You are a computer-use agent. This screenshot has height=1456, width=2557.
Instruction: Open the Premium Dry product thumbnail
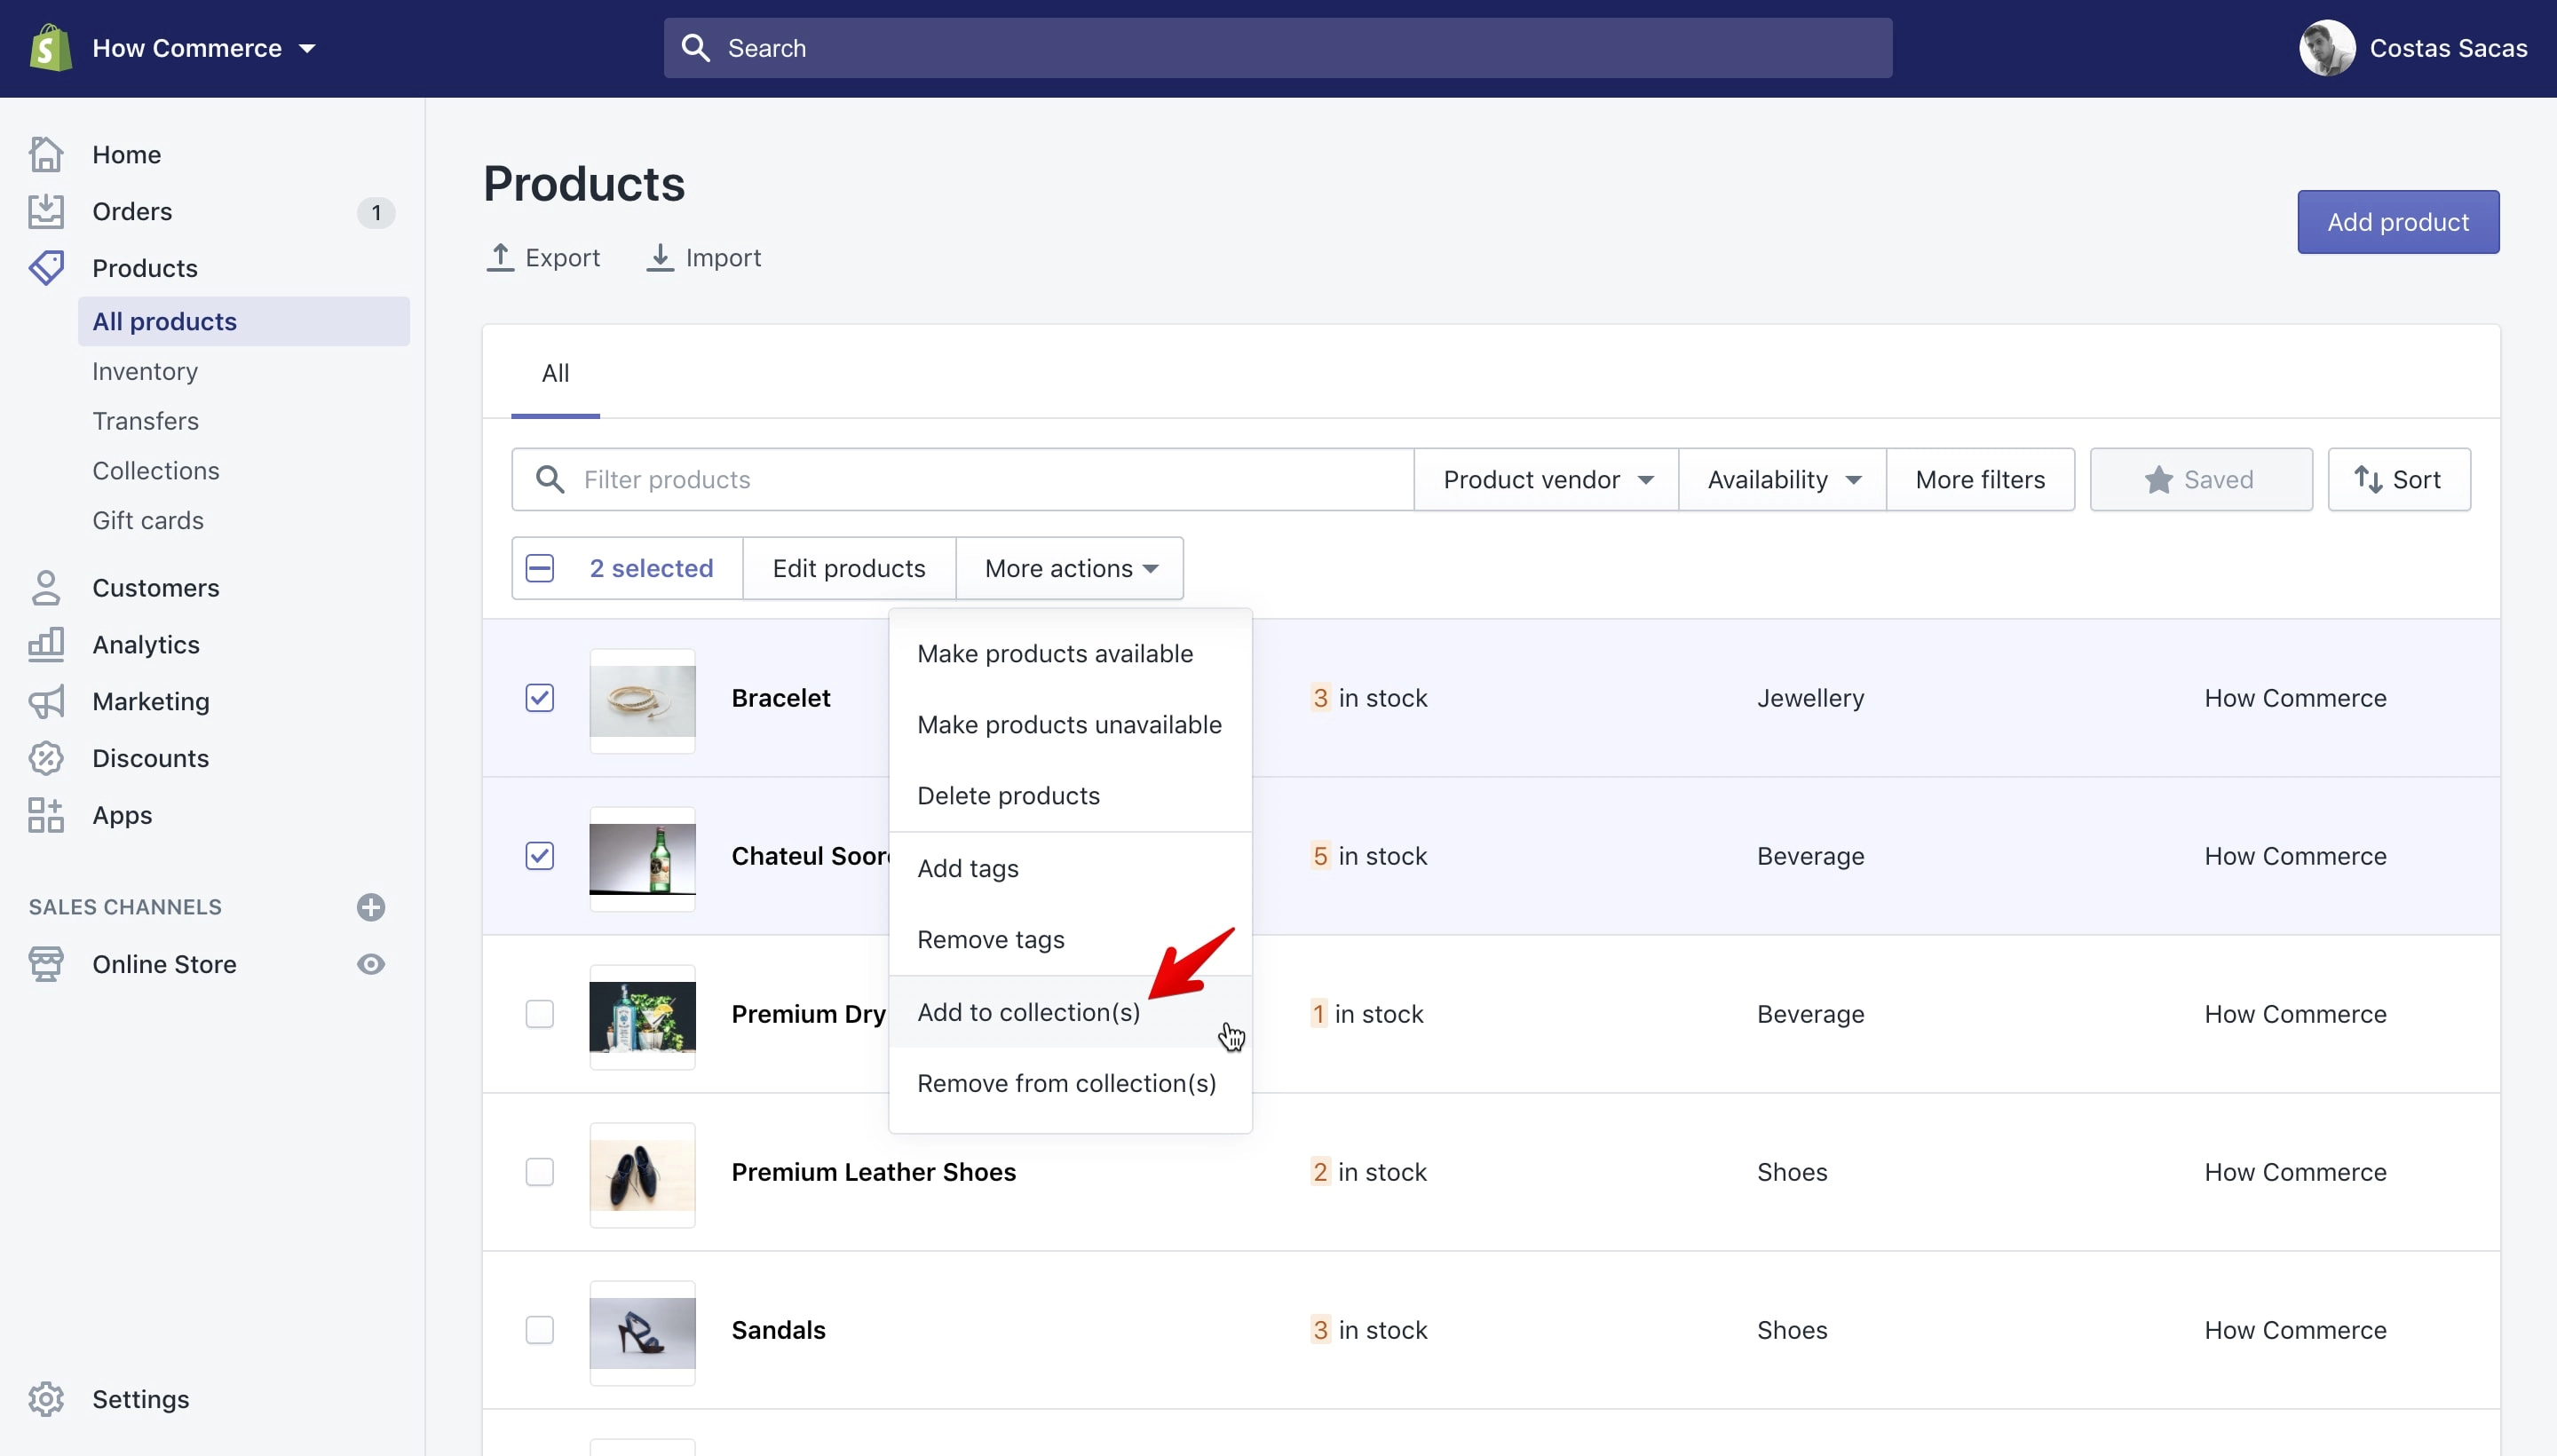pyautogui.click(x=642, y=1017)
